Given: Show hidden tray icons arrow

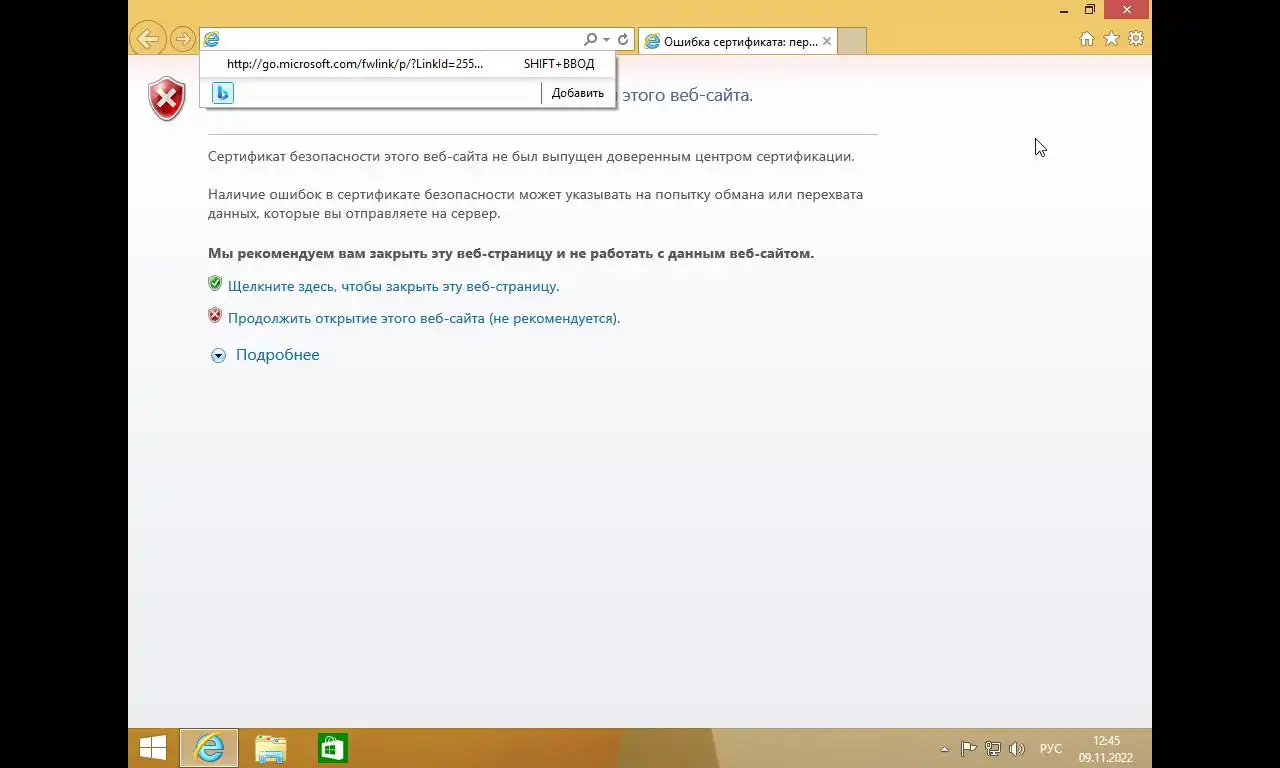Looking at the screenshot, I should point(944,749).
